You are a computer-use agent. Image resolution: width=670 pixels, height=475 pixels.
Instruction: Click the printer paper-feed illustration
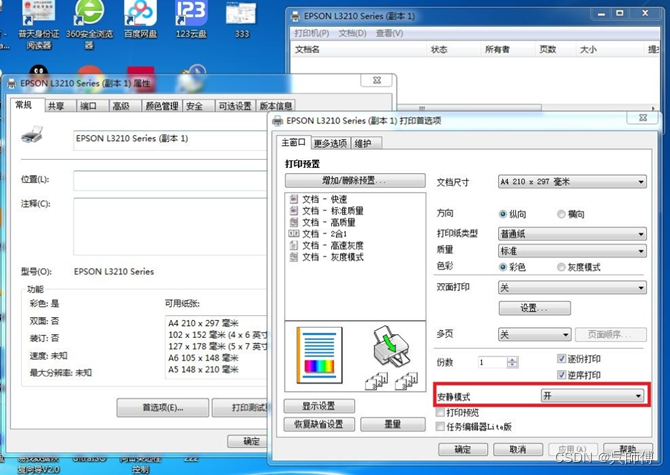[x=391, y=347]
